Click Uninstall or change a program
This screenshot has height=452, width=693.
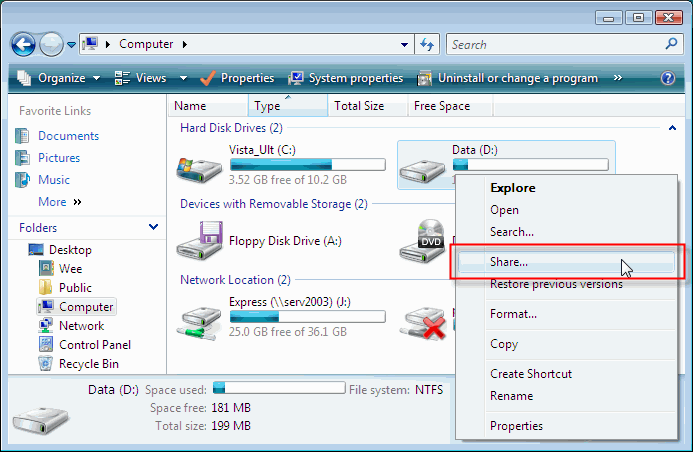click(507, 78)
